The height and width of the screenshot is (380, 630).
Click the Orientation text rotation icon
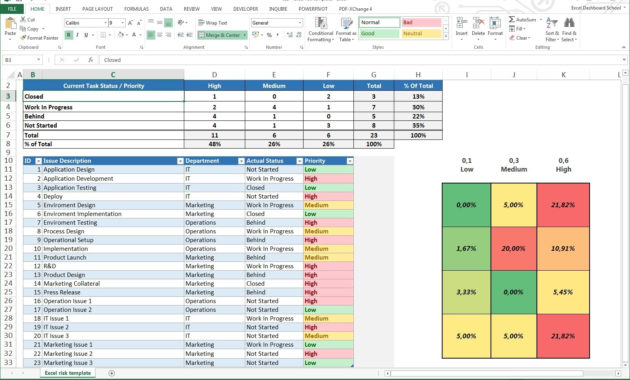pyautogui.click(x=181, y=23)
